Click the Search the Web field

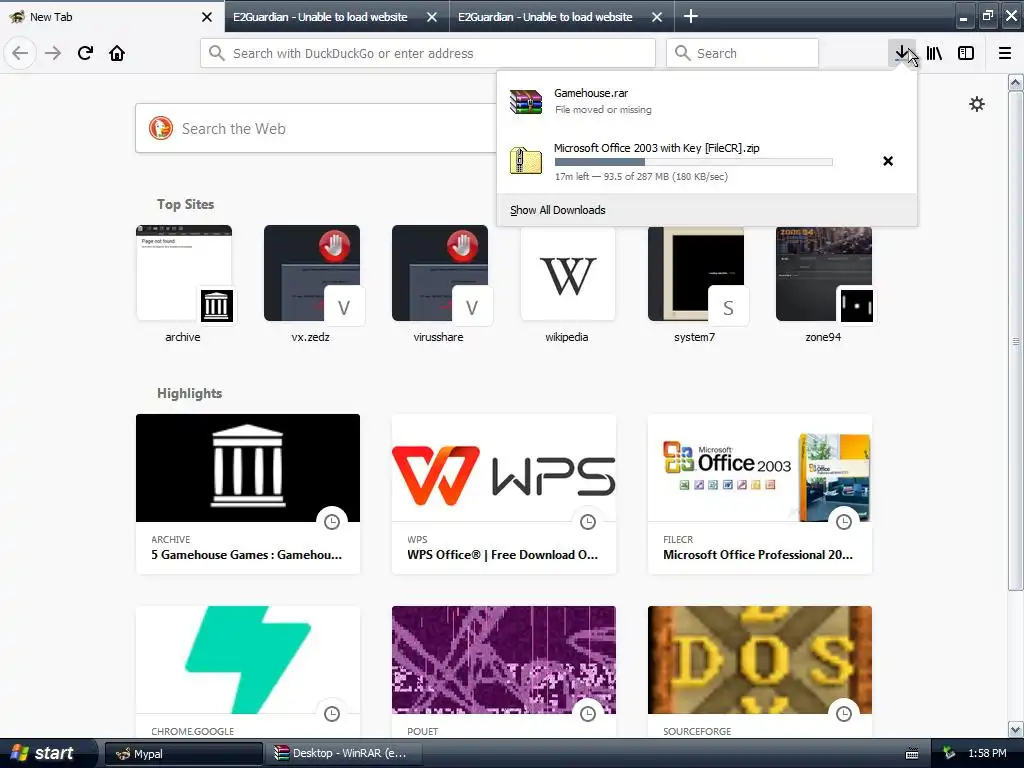[315, 129]
